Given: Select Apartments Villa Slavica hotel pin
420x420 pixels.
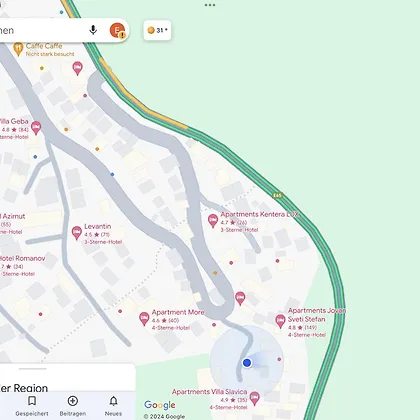Looking at the screenshot, I should [254, 398].
